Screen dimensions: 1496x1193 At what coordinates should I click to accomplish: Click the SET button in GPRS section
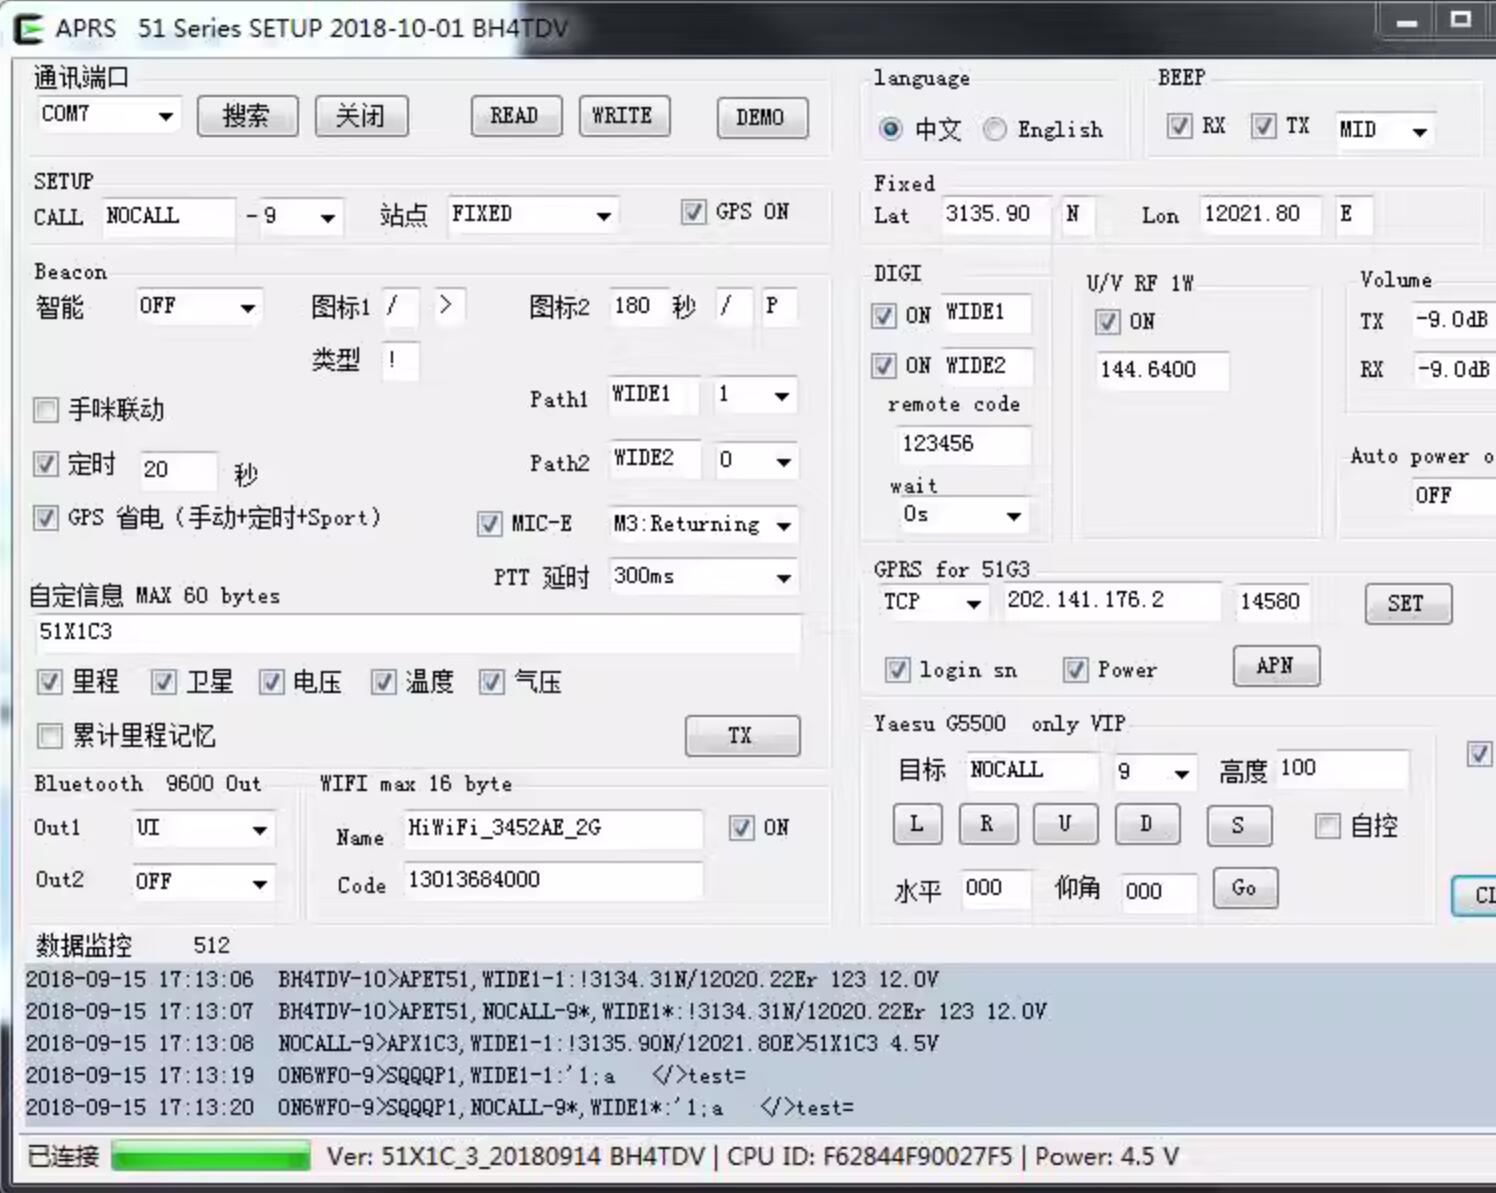[1408, 604]
